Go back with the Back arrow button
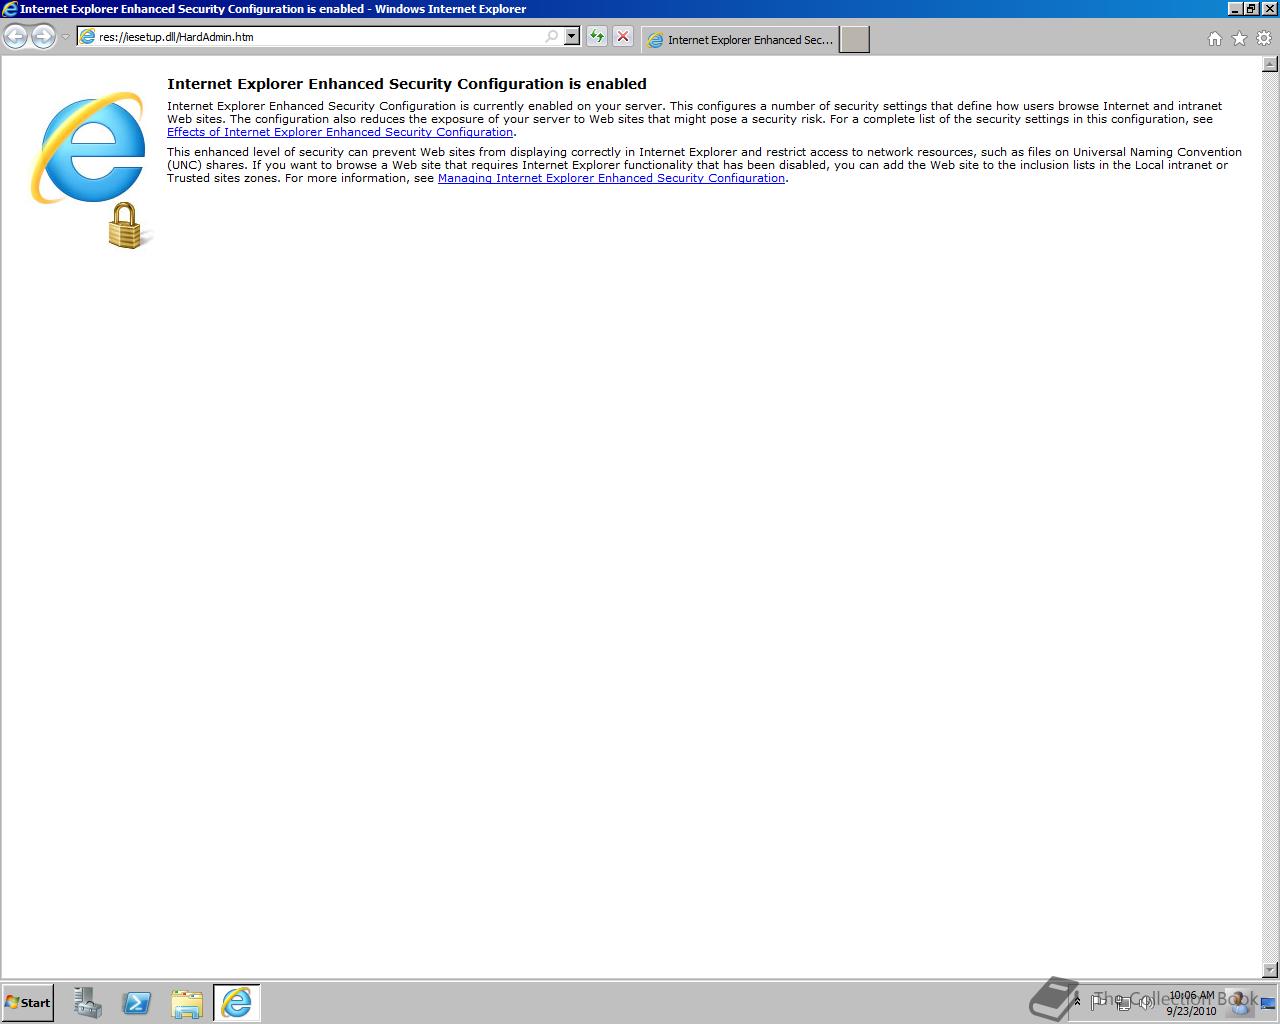1280x1024 pixels. [x=16, y=37]
